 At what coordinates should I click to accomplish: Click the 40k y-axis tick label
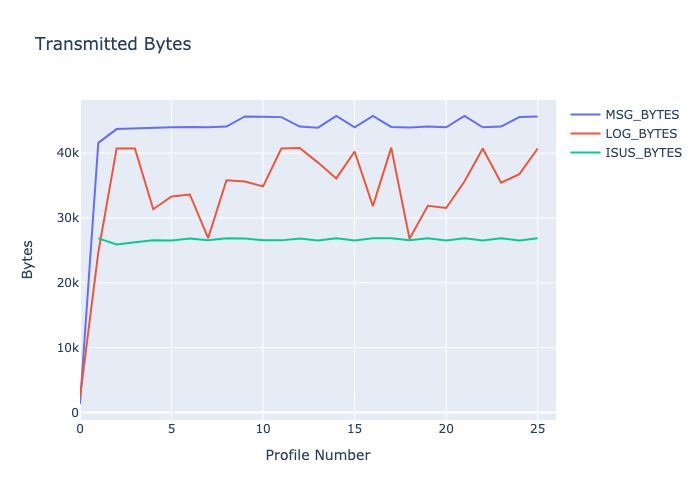point(67,153)
